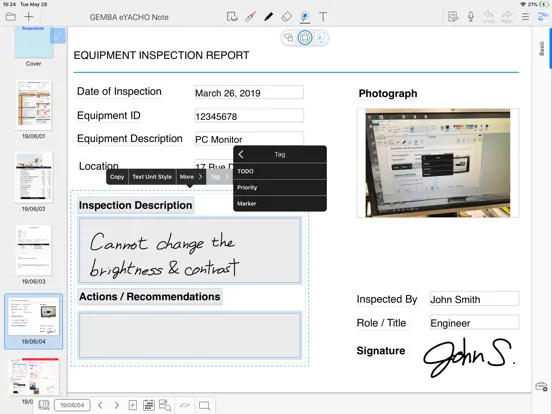Viewport: 552px width, 414px height.
Task: Select the PC monitor photograph
Action: pos(438,163)
